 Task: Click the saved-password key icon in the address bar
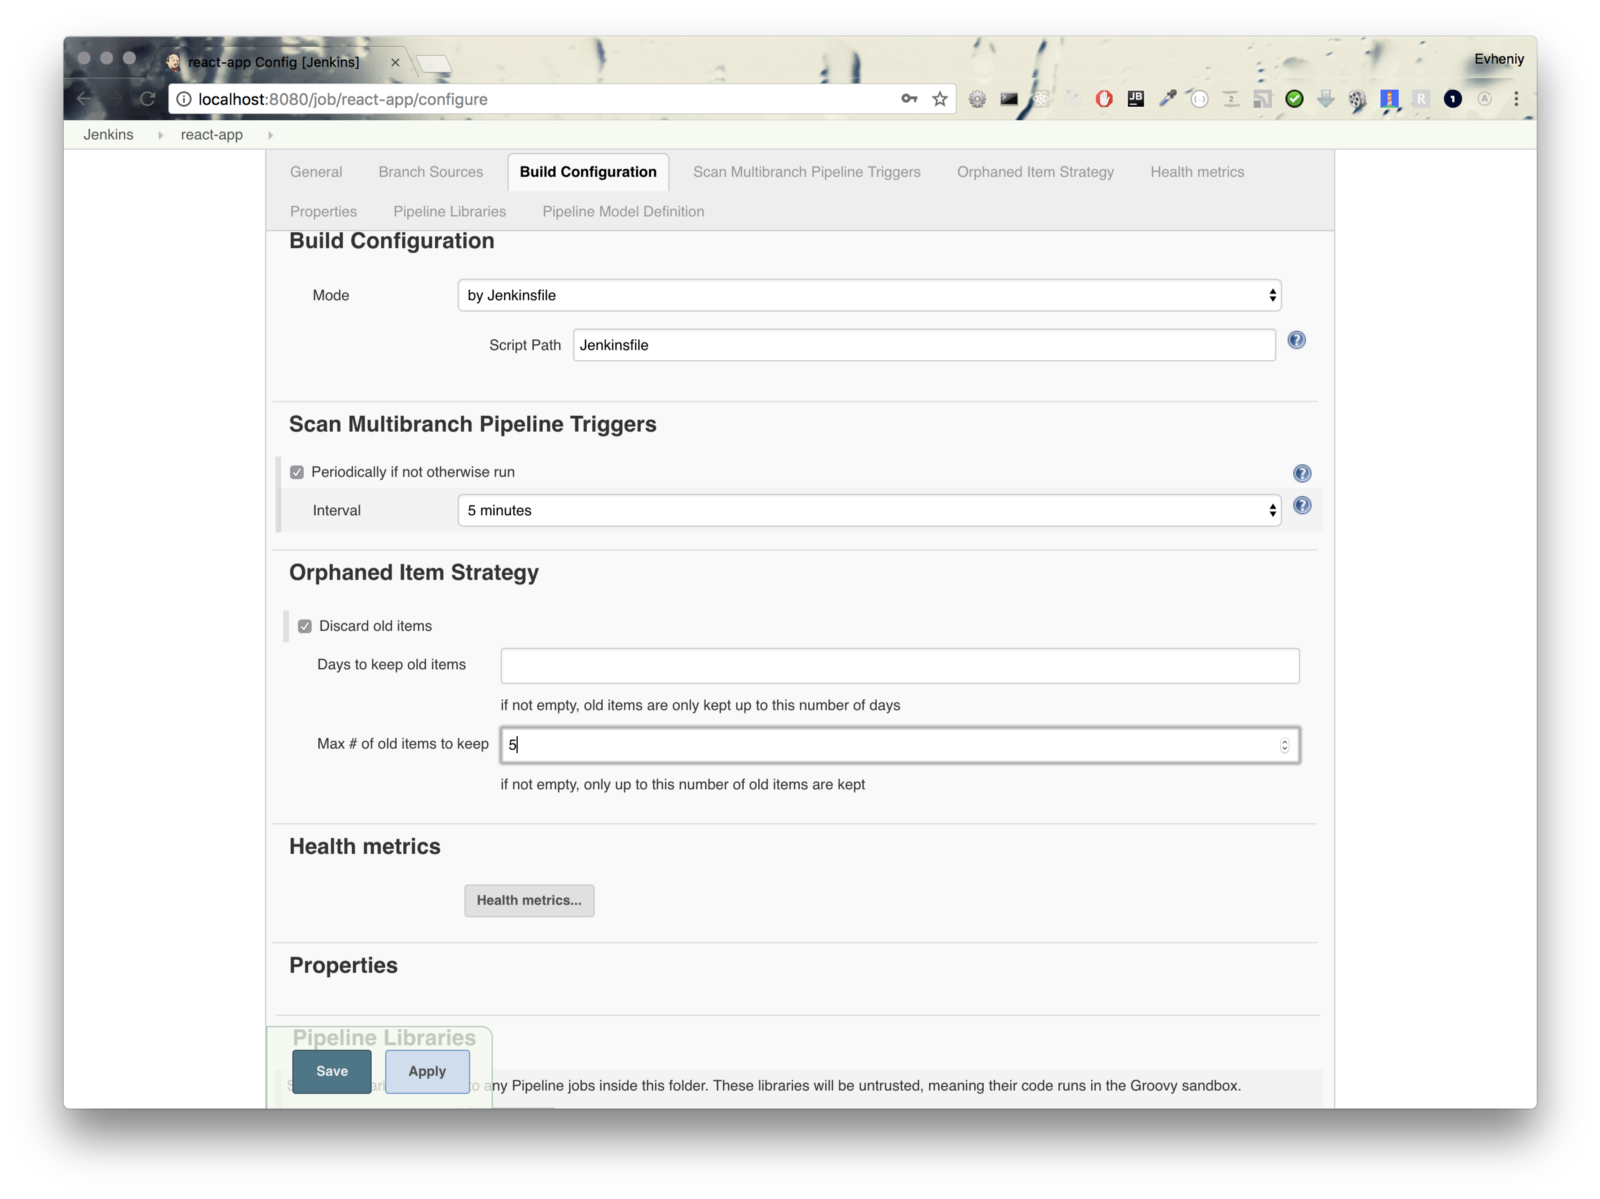(x=909, y=98)
